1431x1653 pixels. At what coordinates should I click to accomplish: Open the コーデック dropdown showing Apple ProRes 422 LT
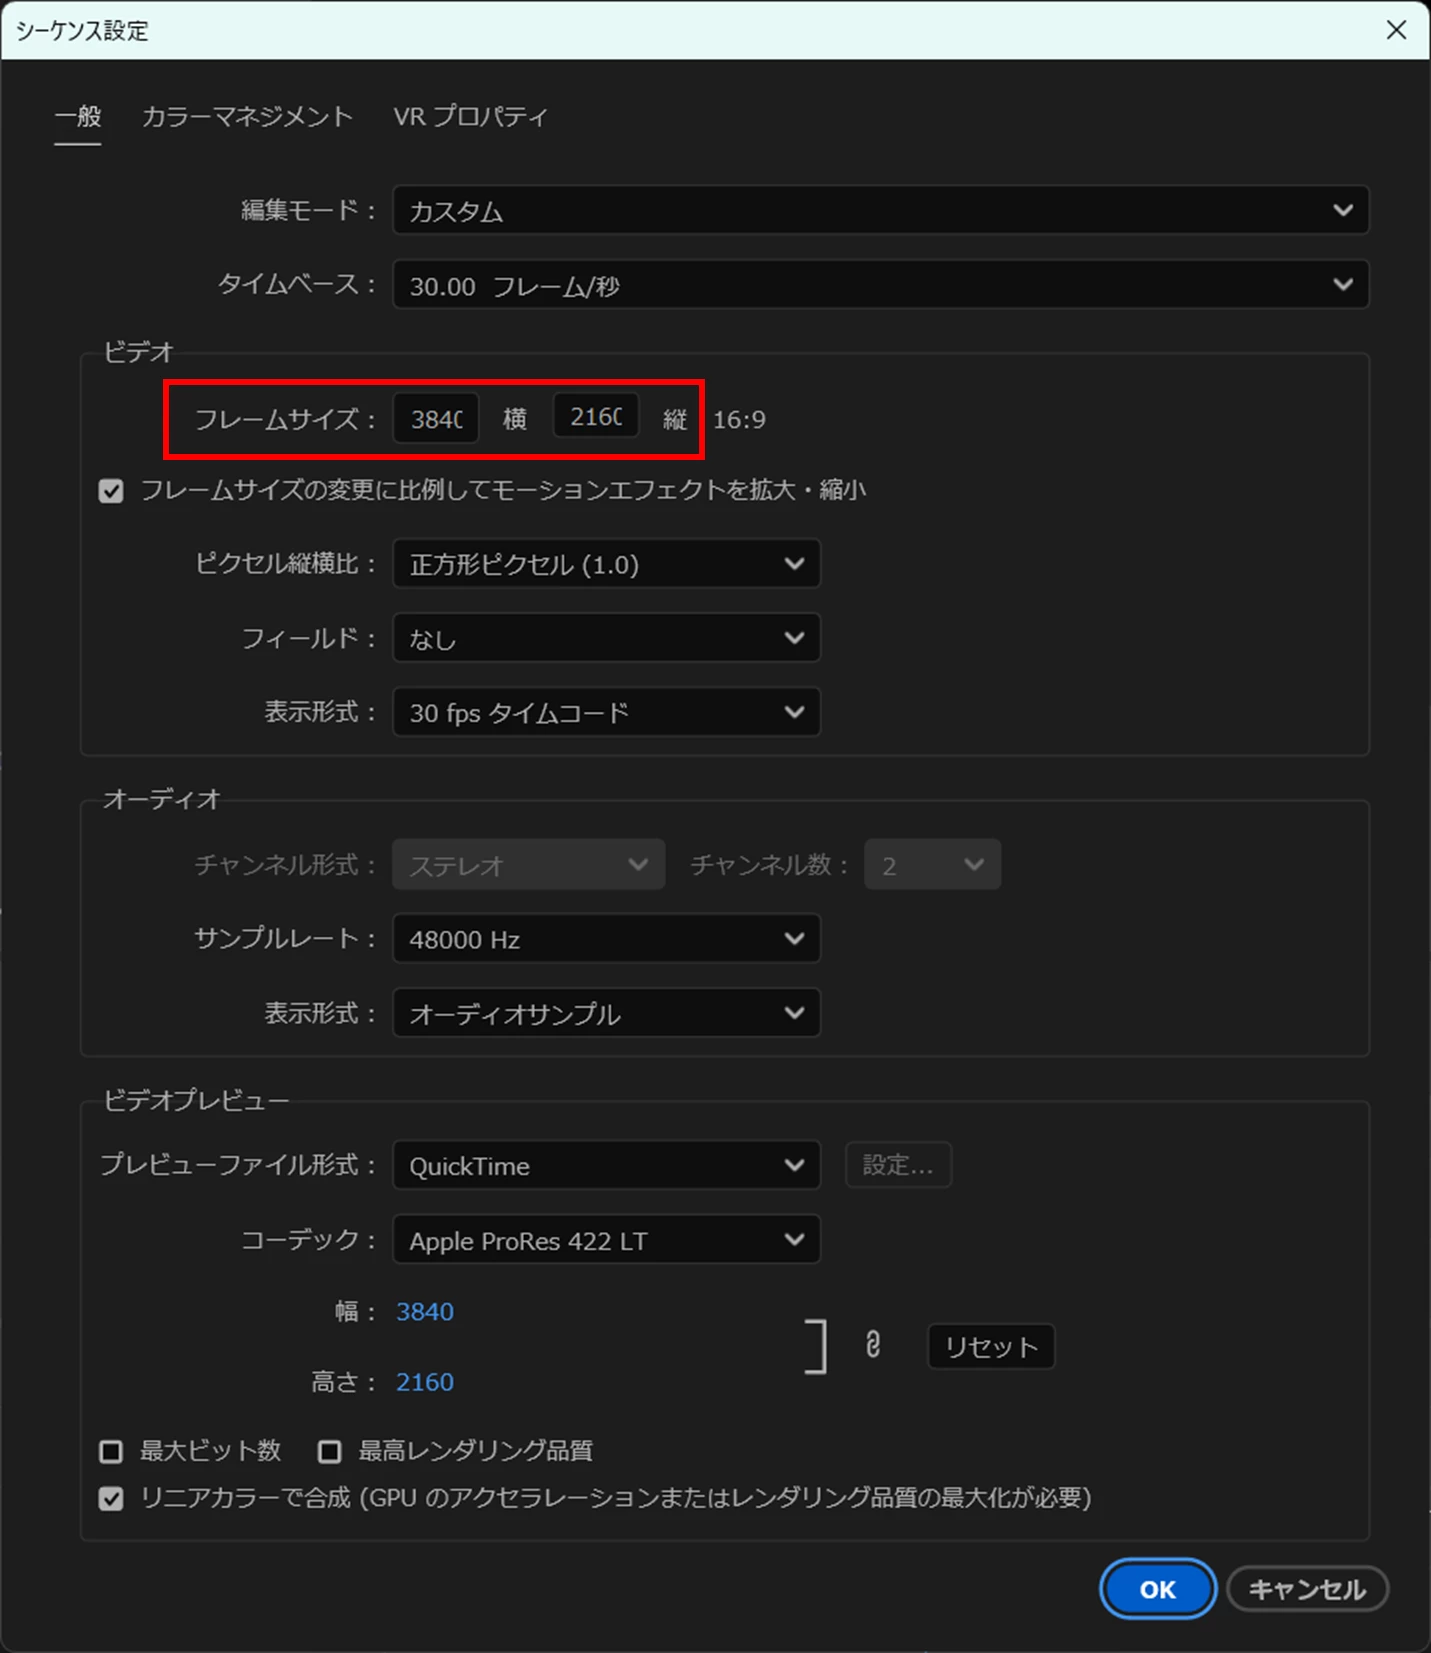(606, 1240)
